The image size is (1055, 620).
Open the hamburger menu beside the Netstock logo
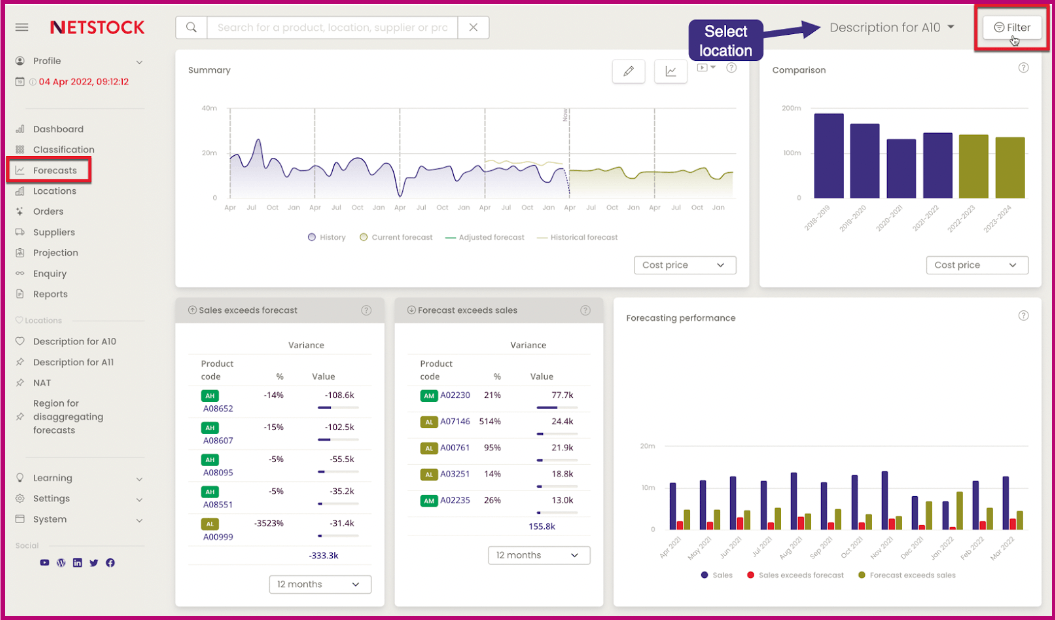(22, 28)
